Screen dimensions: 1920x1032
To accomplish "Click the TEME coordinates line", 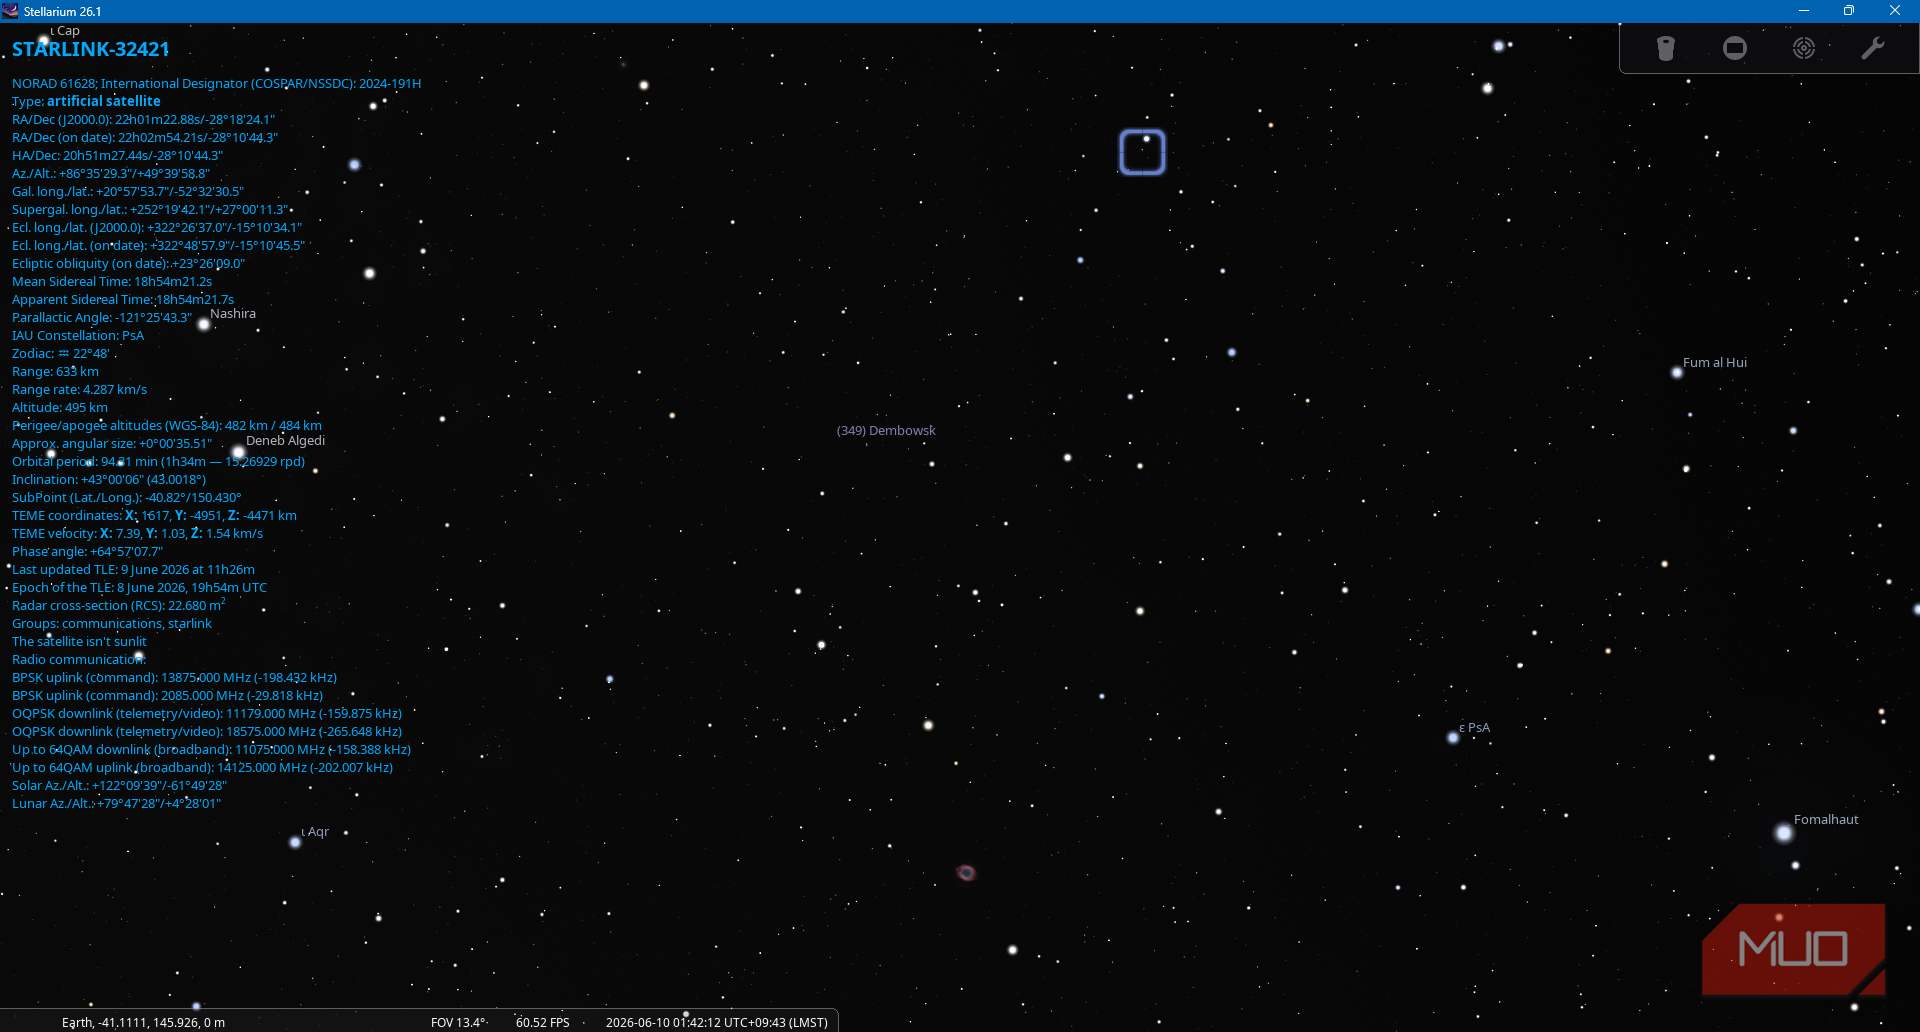I will (154, 516).
